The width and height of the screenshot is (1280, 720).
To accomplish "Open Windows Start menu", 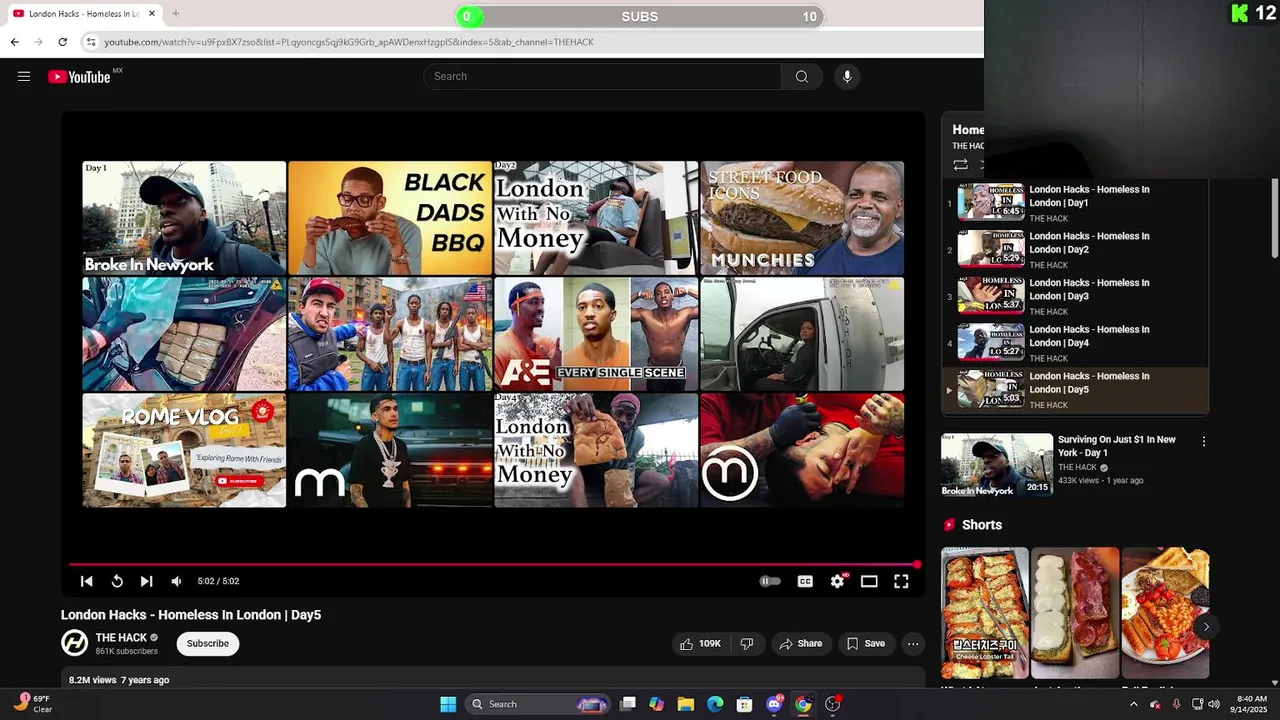I will pos(448,704).
